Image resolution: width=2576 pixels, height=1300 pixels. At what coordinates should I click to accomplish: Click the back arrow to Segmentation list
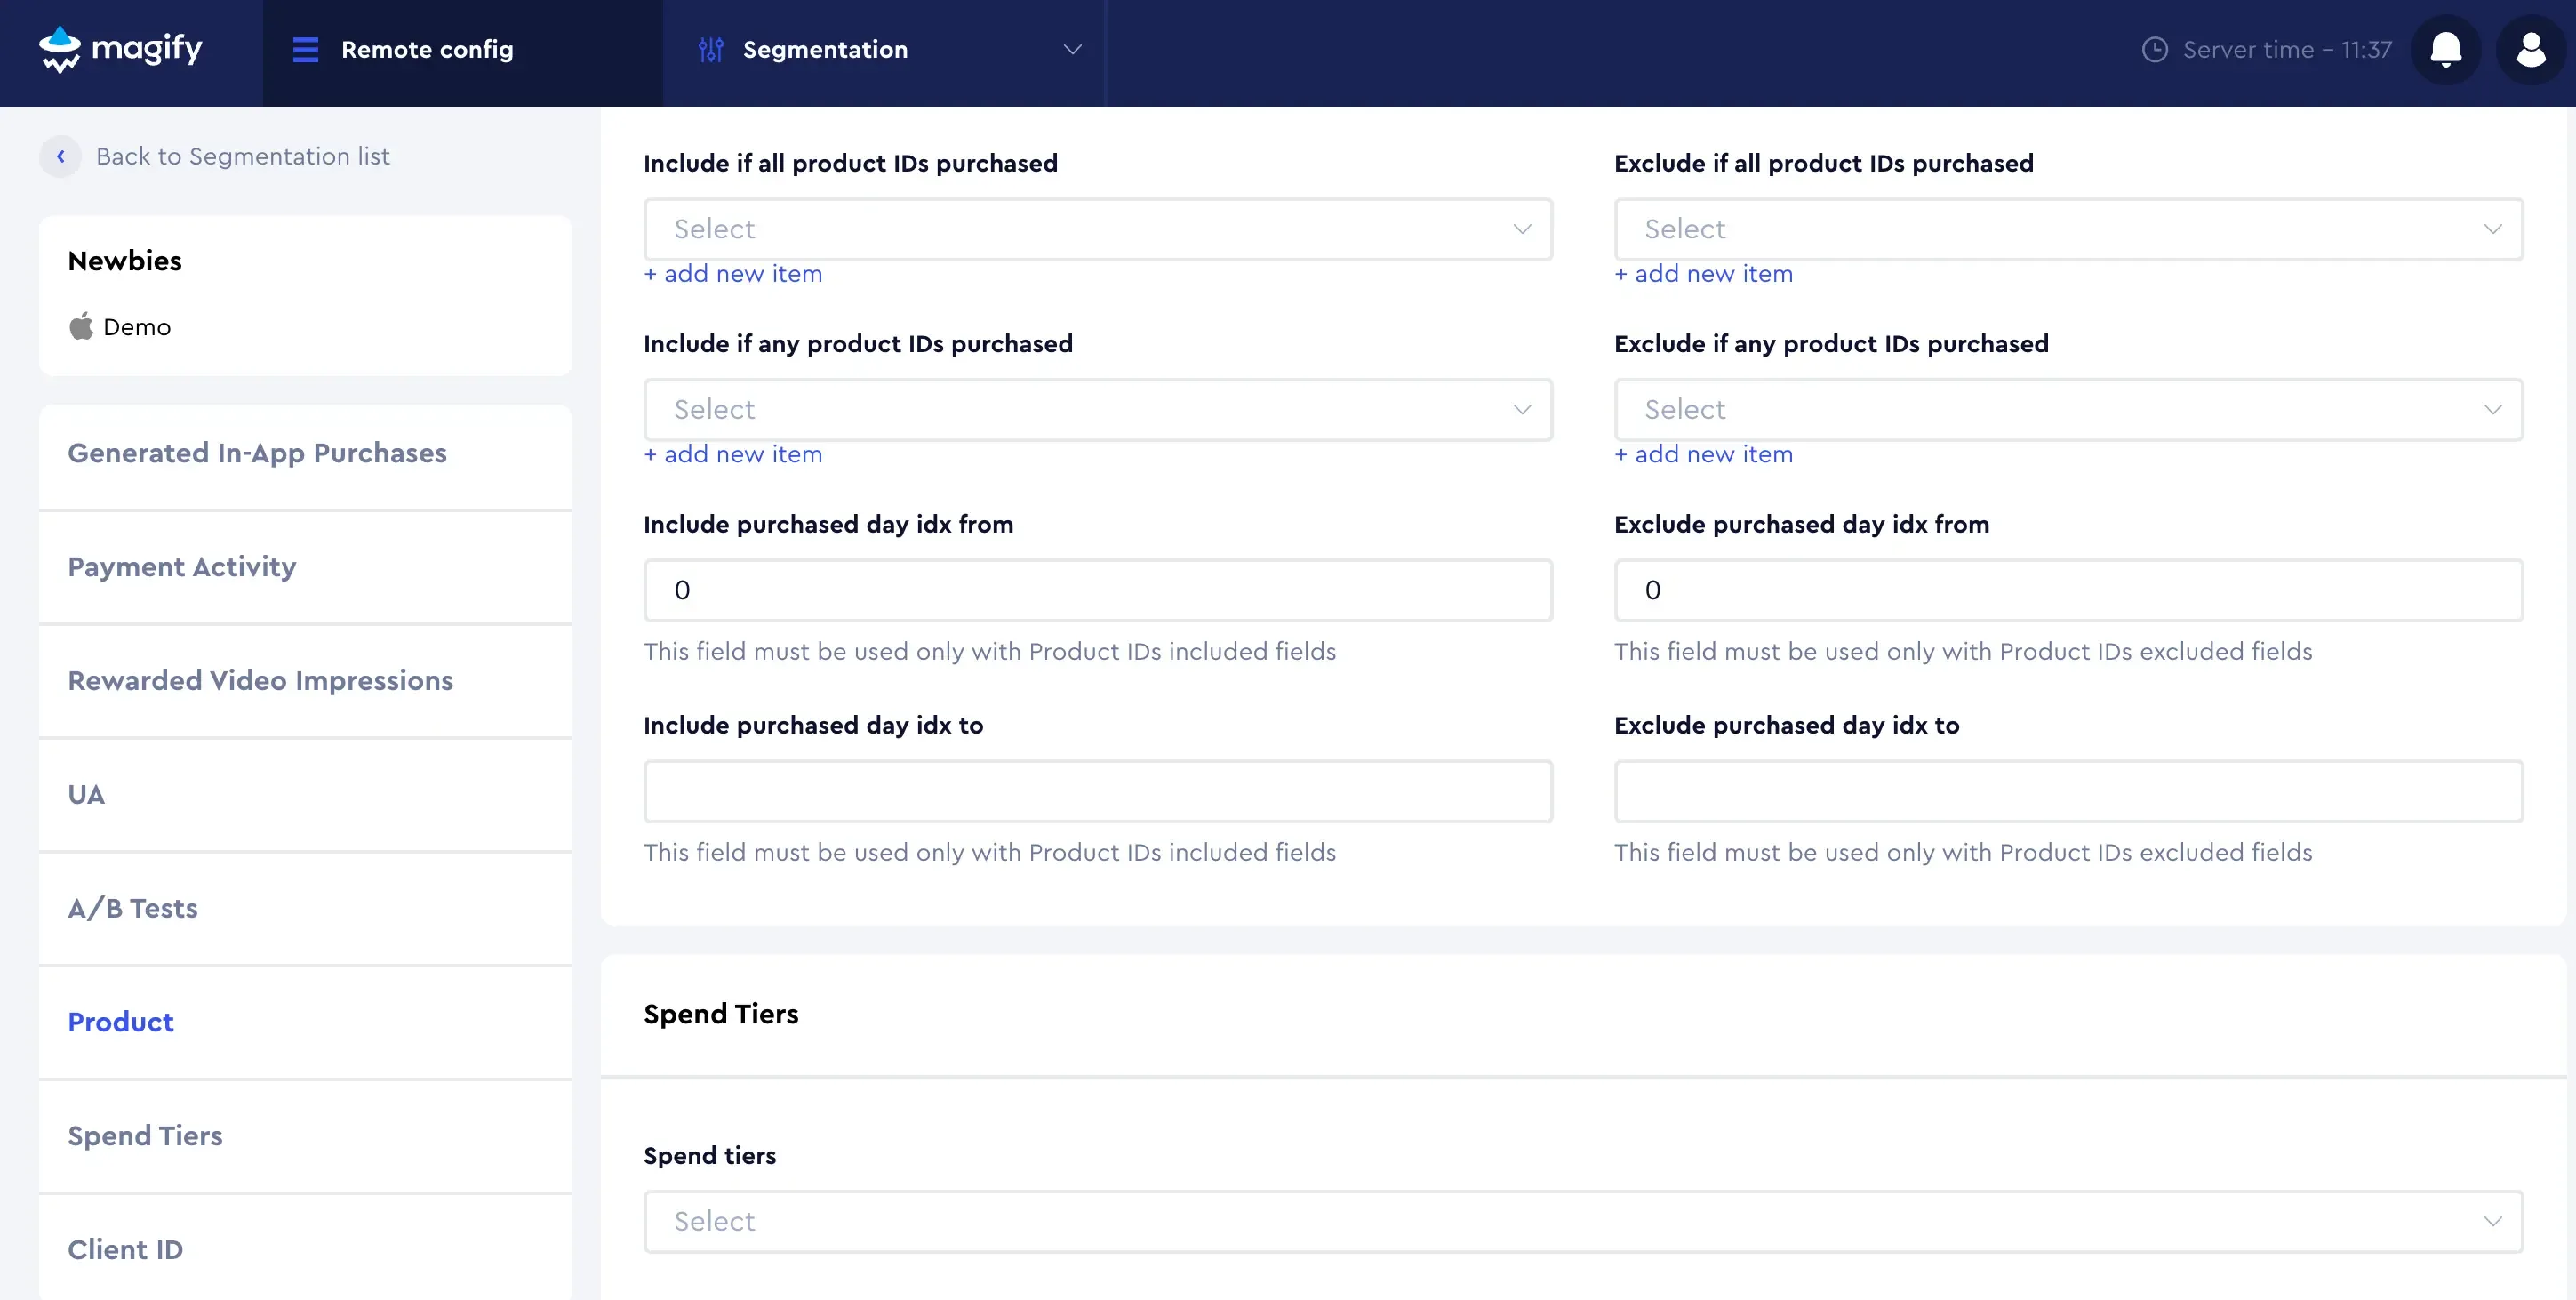[61, 157]
